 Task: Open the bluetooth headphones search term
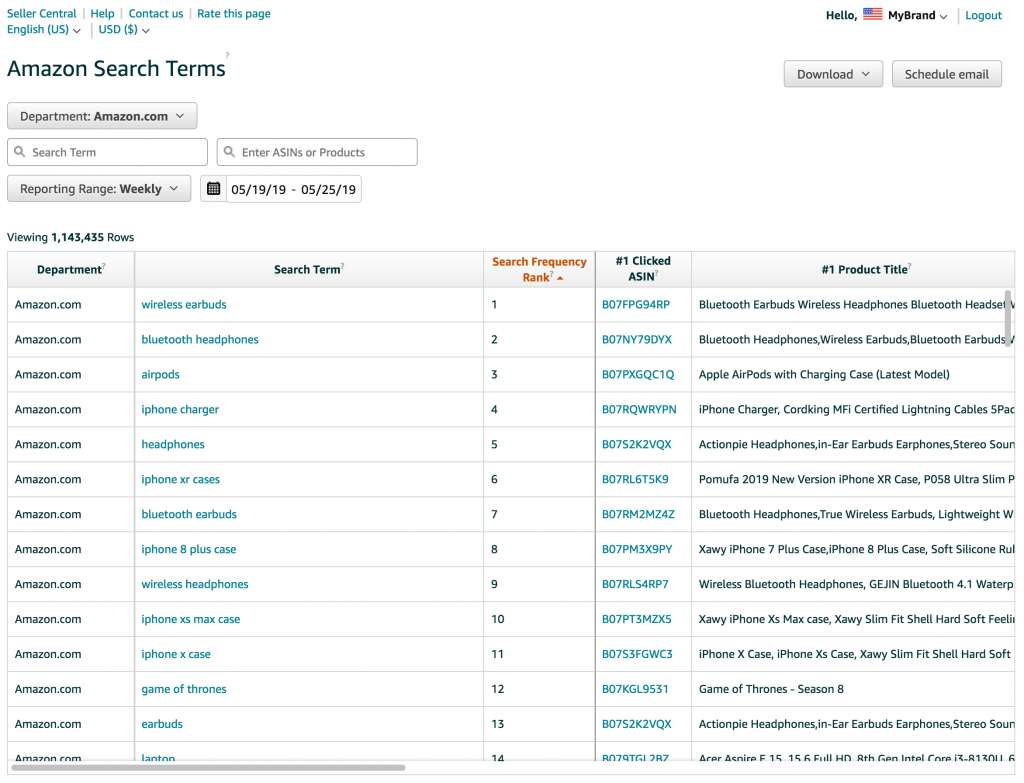200,339
